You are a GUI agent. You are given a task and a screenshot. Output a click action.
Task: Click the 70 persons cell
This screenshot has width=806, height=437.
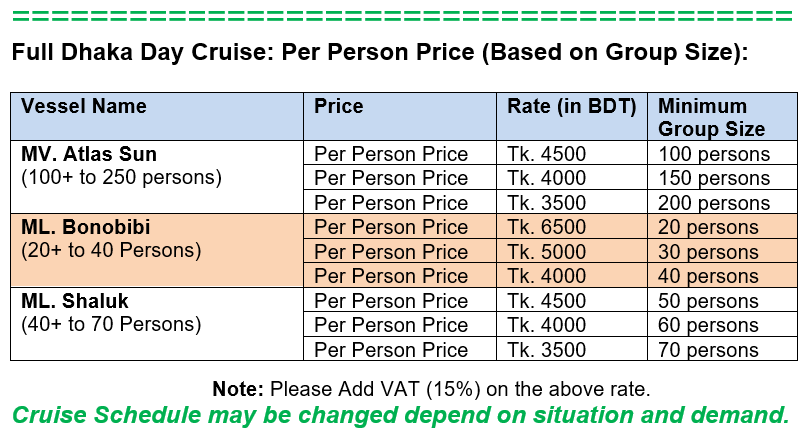(x=722, y=349)
